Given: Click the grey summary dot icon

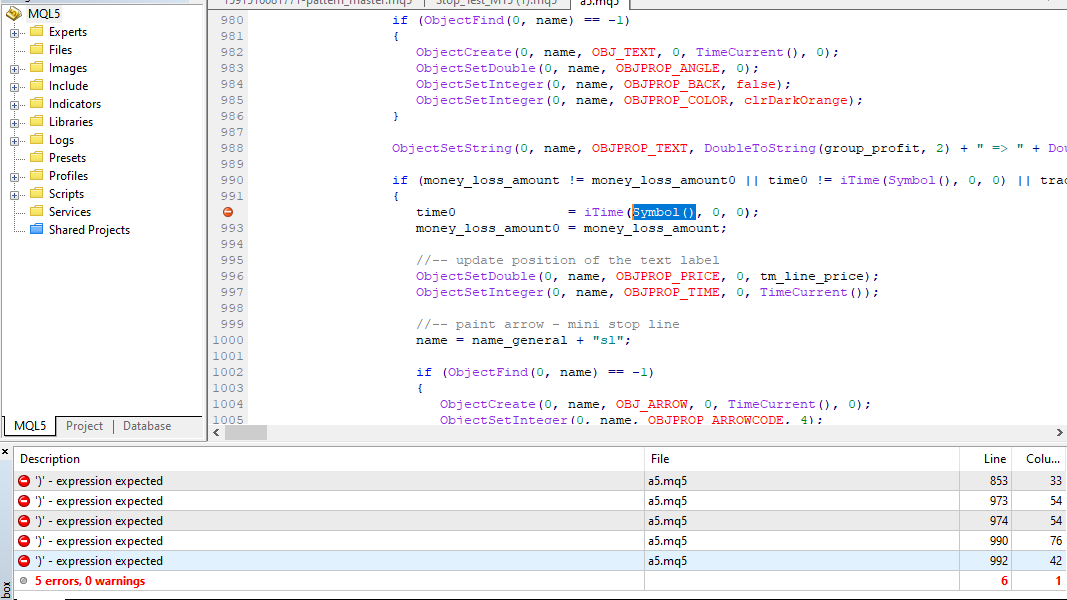Looking at the screenshot, I should click(x=24, y=581).
